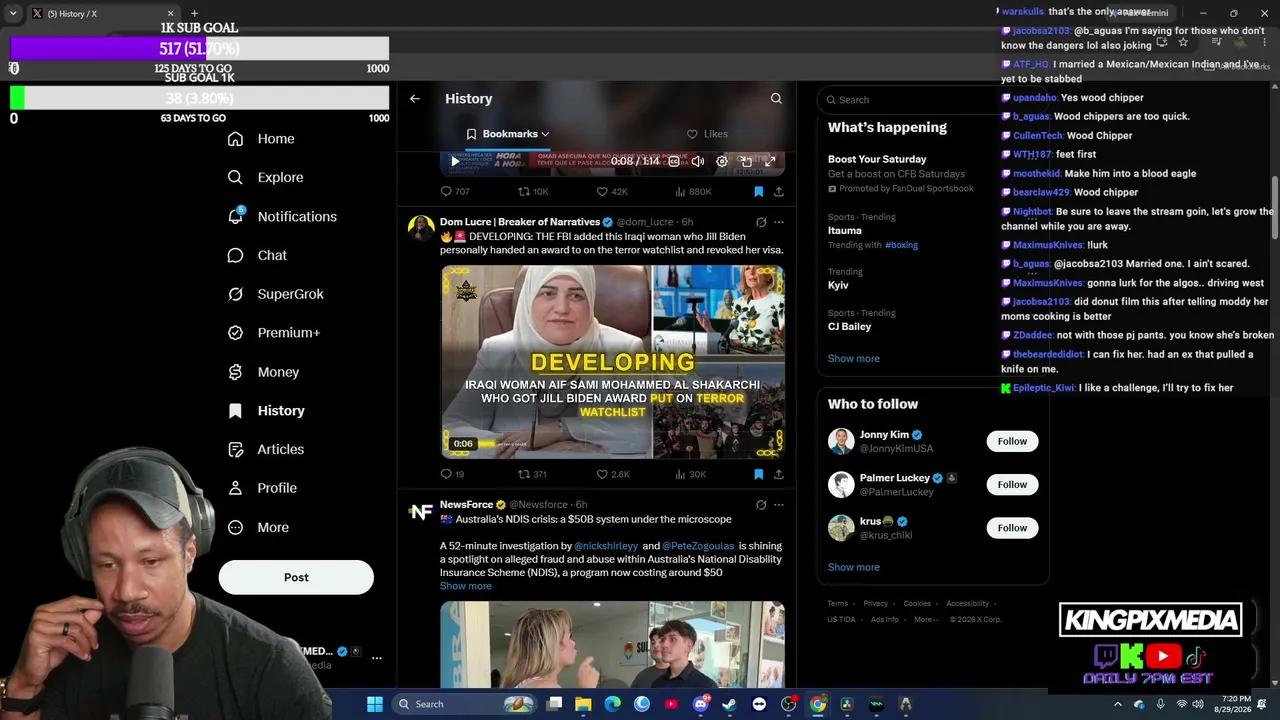The width and height of the screenshot is (1280, 720).
Task: Go to Home in the sidebar
Action: (261, 139)
